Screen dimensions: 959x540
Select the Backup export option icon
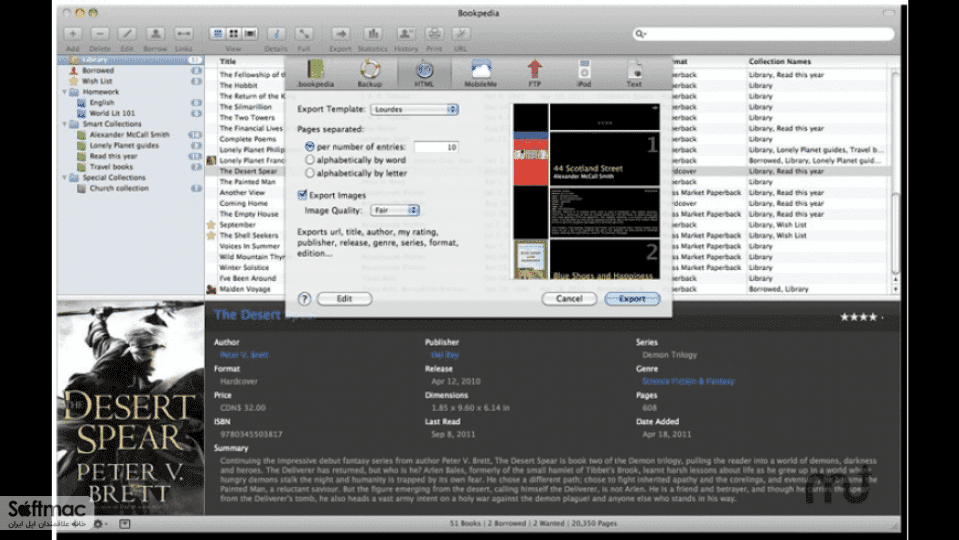369,69
